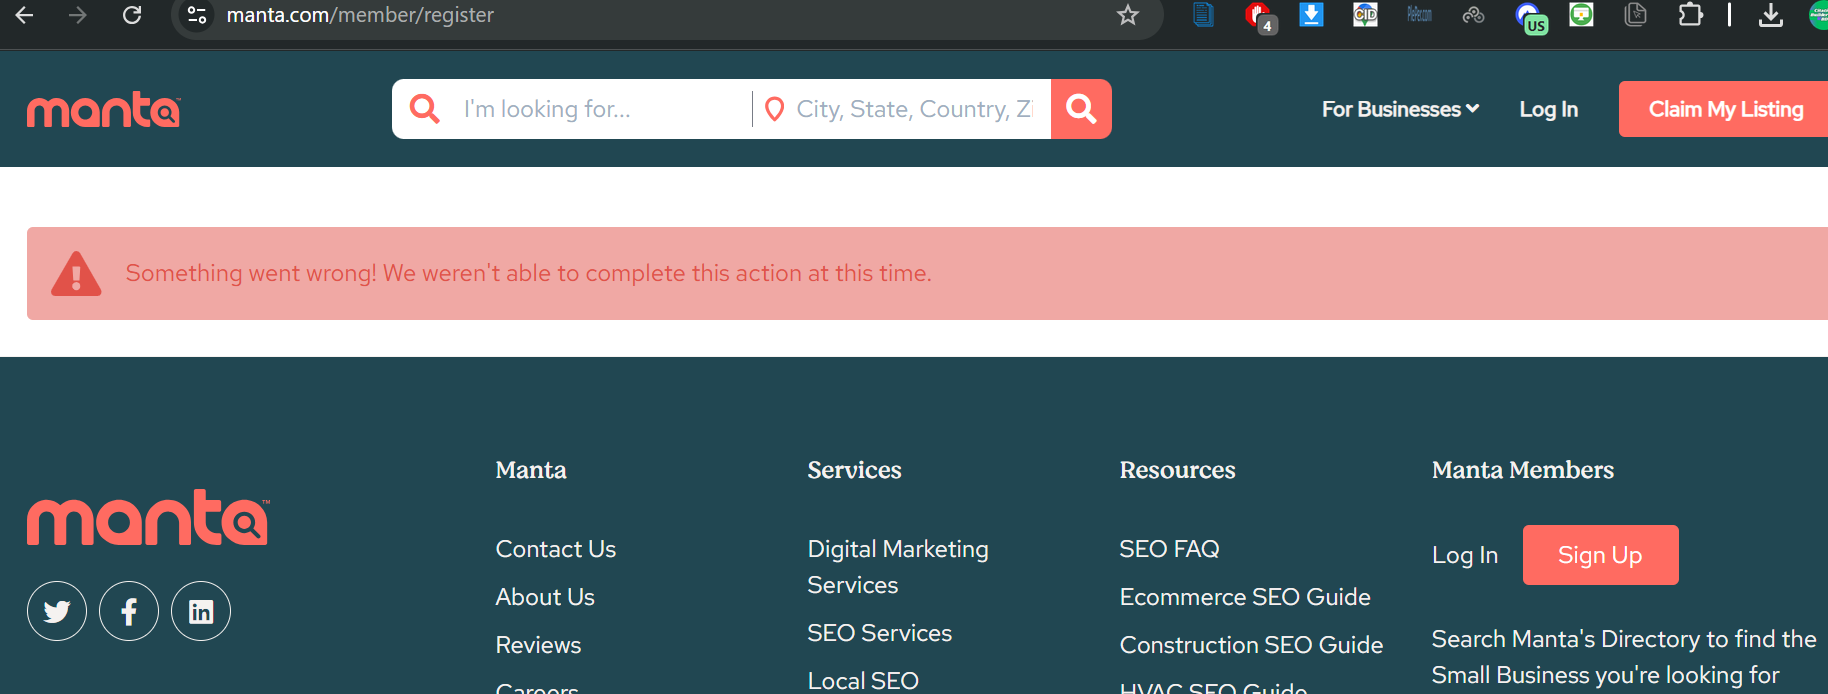Click Log In in the header

pyautogui.click(x=1548, y=109)
